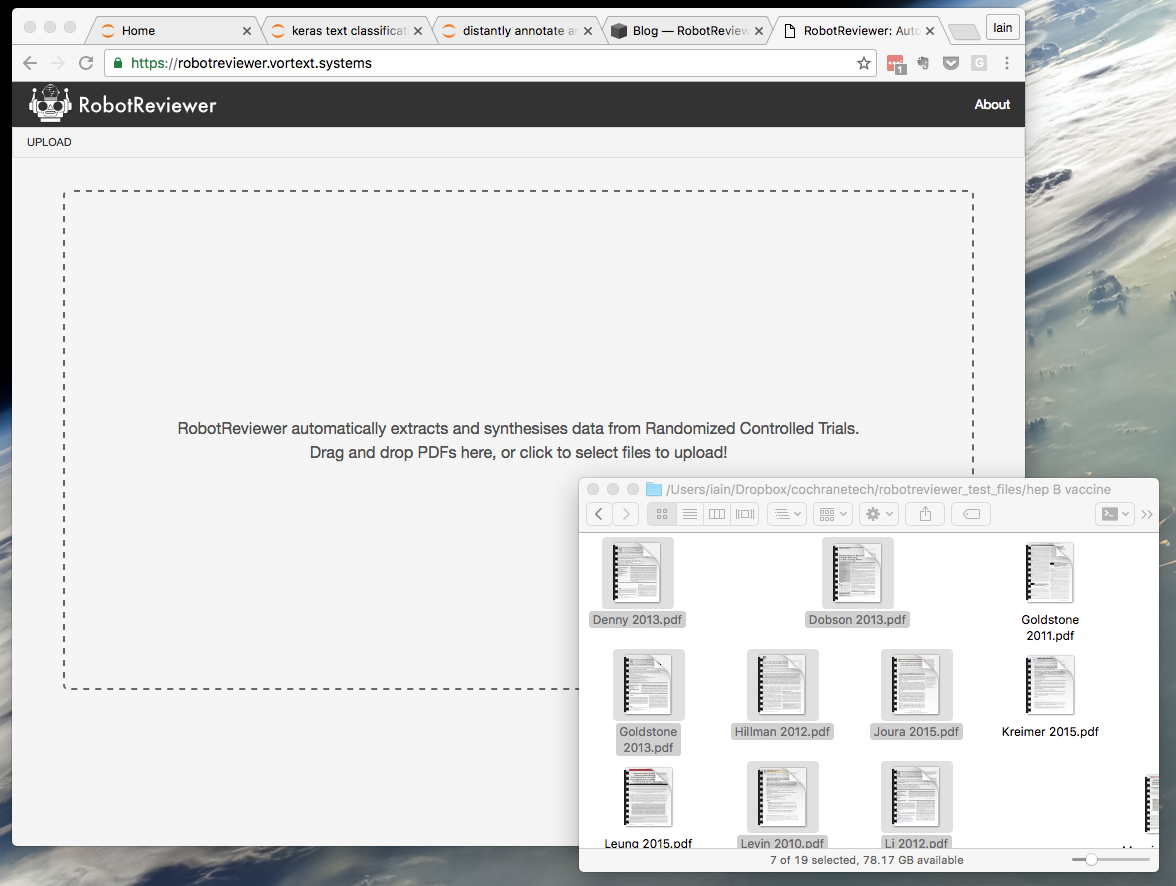Image resolution: width=1176 pixels, height=886 pixels.
Task: Click Finder share button
Action: click(x=926, y=514)
